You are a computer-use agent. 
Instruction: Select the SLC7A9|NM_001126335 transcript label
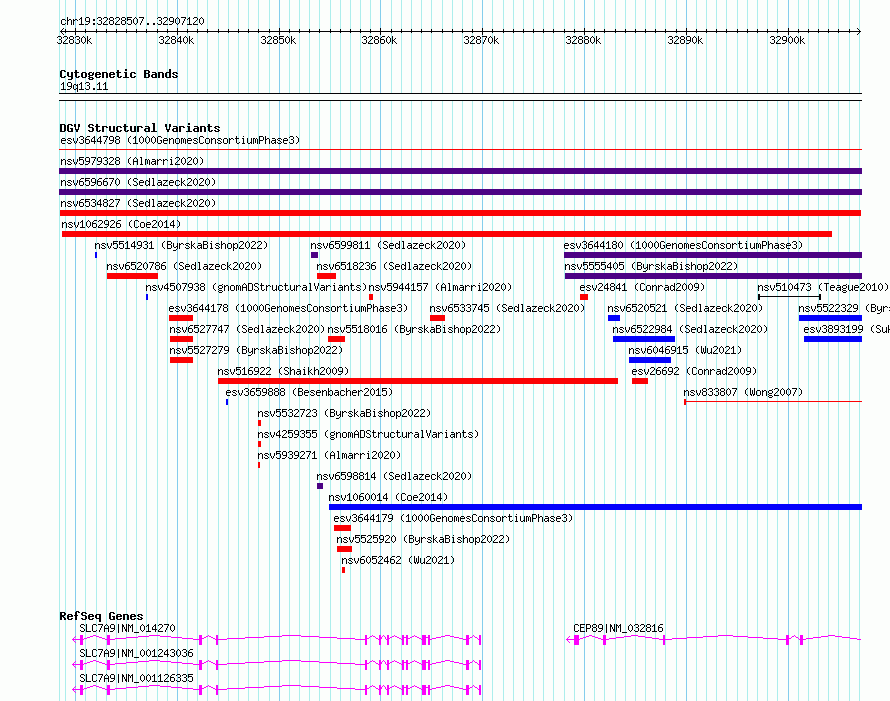[136, 678]
